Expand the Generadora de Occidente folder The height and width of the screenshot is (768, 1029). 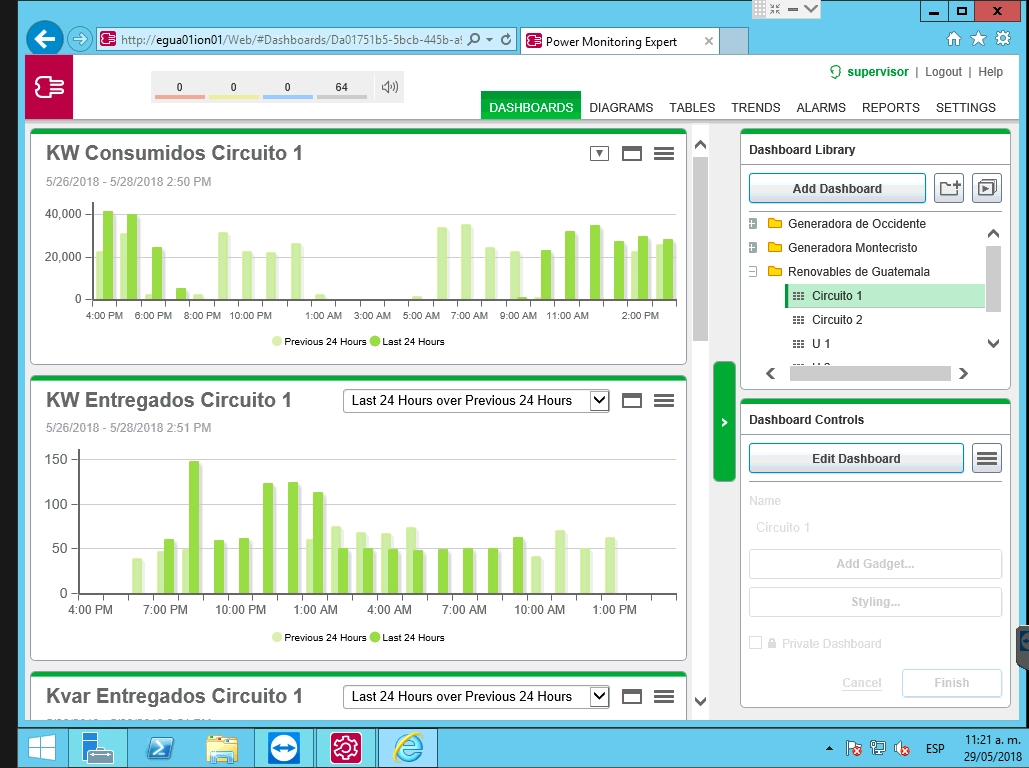753,224
